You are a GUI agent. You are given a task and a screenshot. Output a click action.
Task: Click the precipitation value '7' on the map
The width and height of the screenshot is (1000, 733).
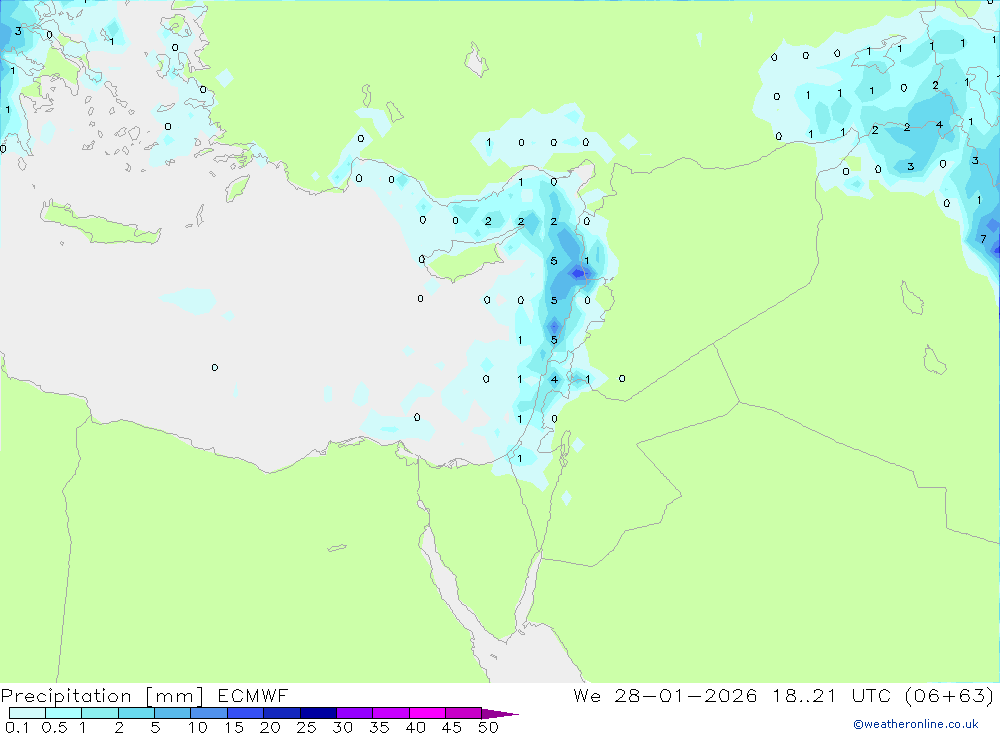pyautogui.click(x=983, y=239)
